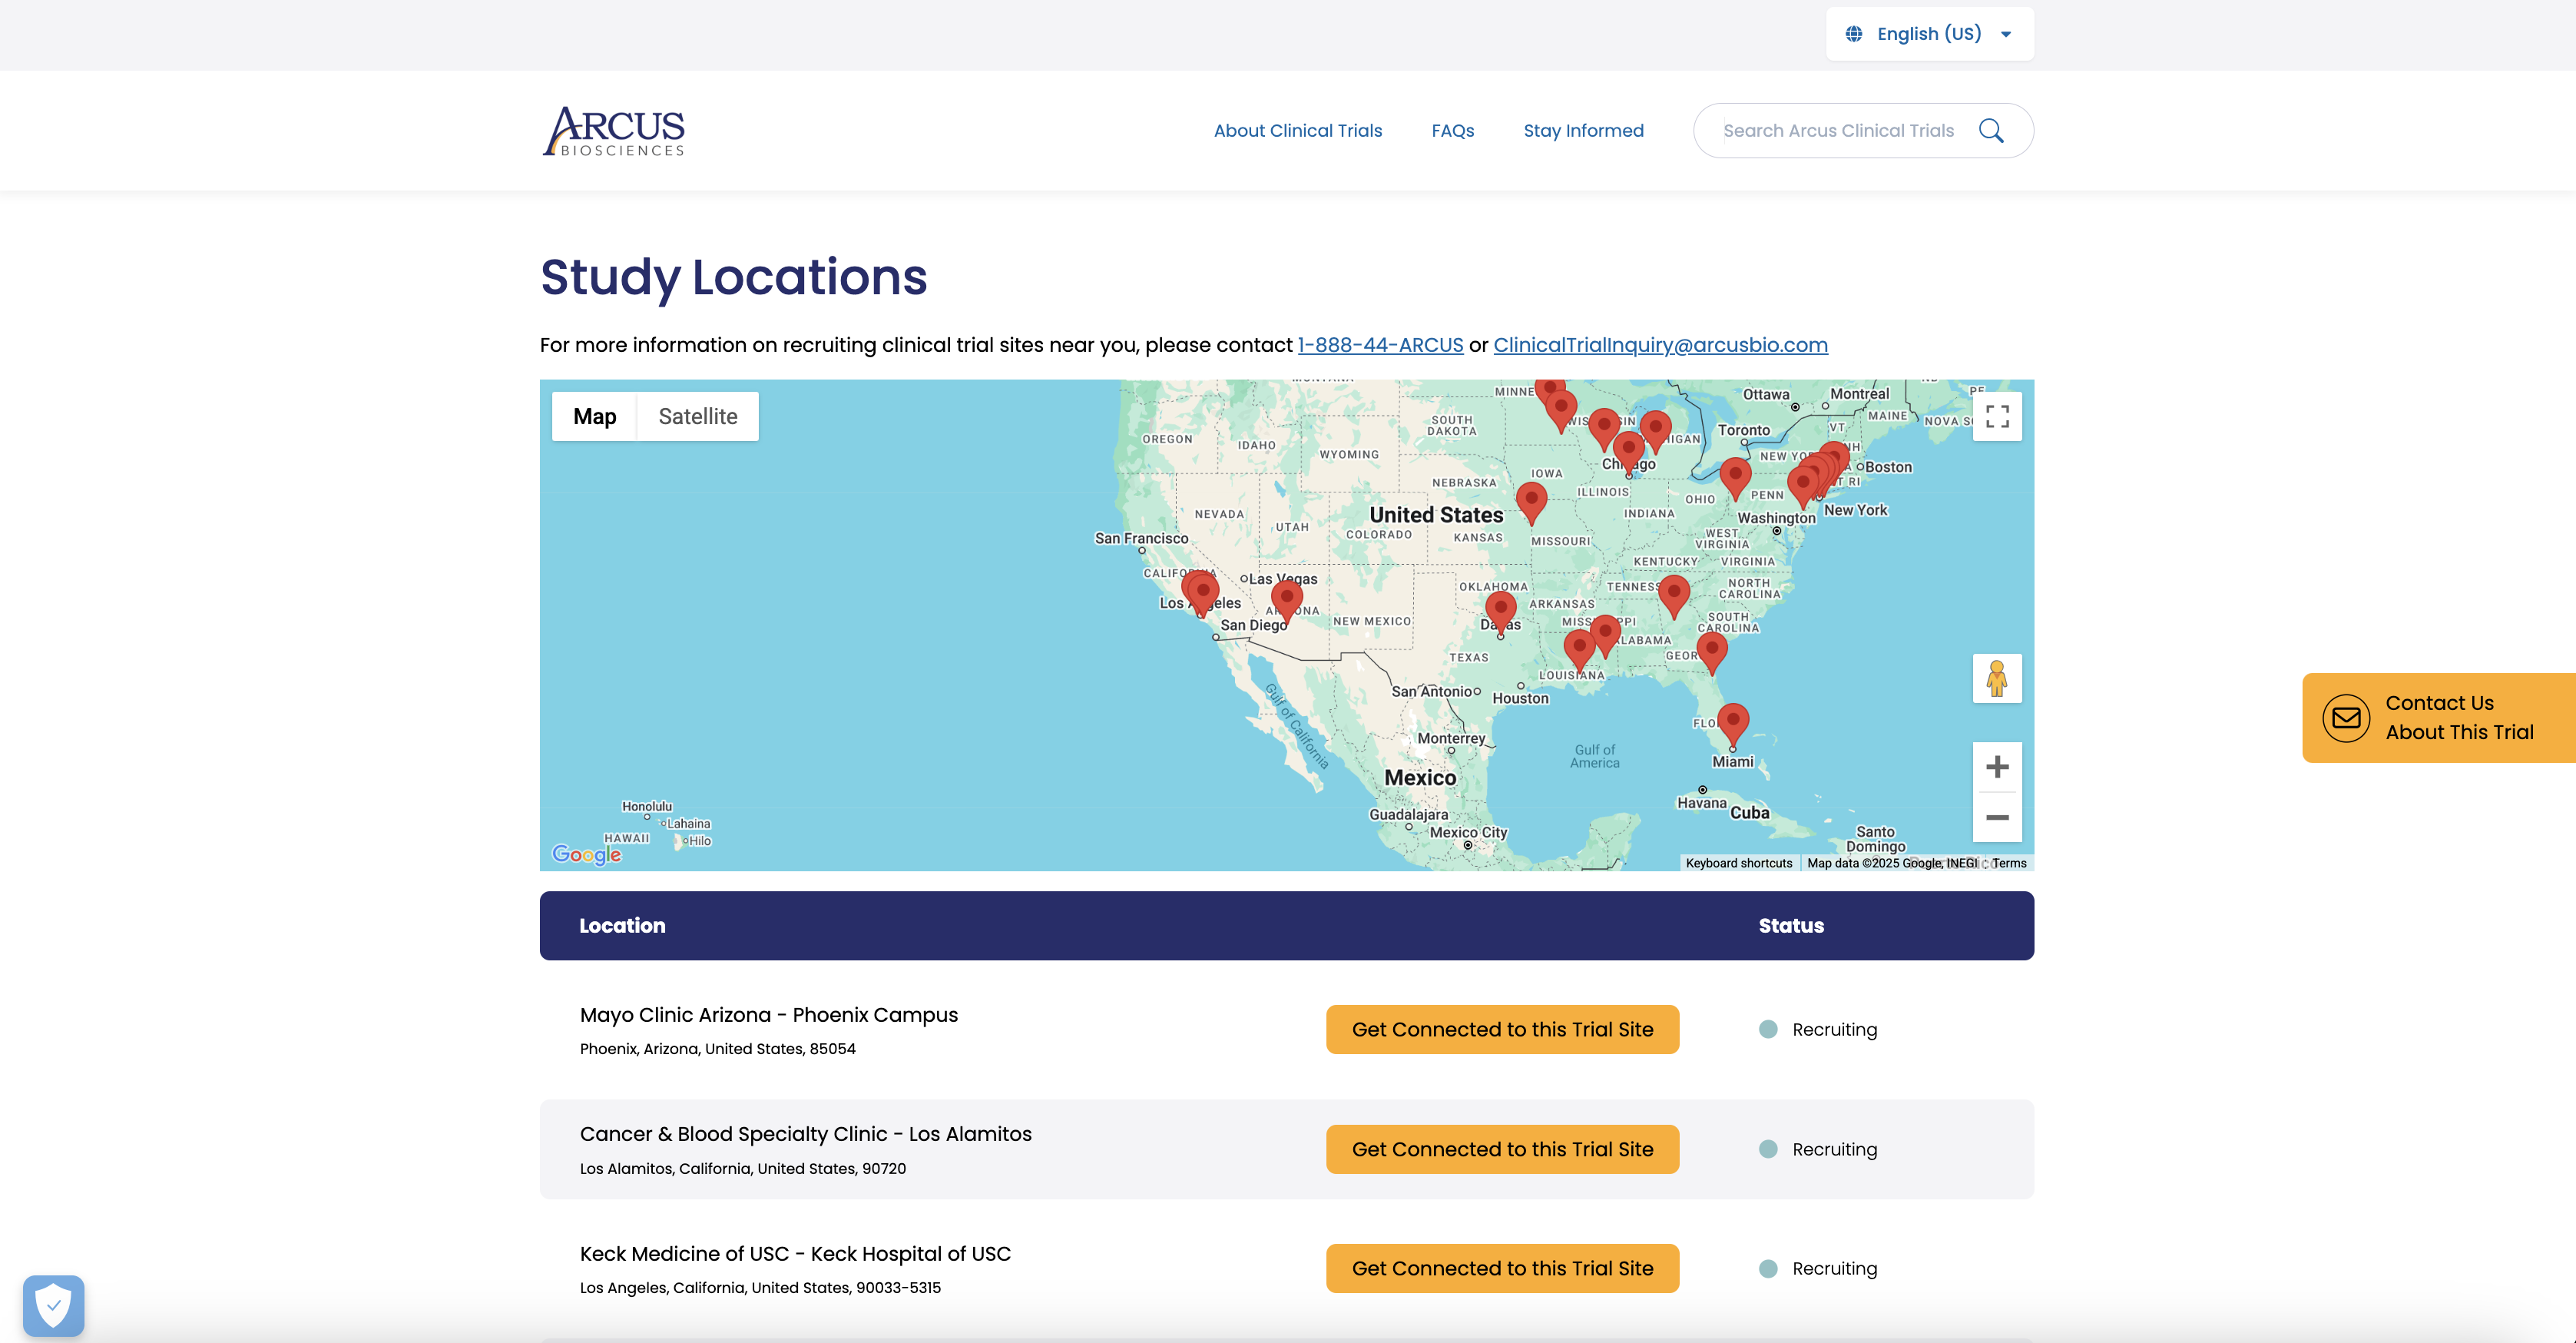Open About Clinical Trials menu item
This screenshot has width=2576, height=1343.
pyautogui.click(x=1297, y=131)
